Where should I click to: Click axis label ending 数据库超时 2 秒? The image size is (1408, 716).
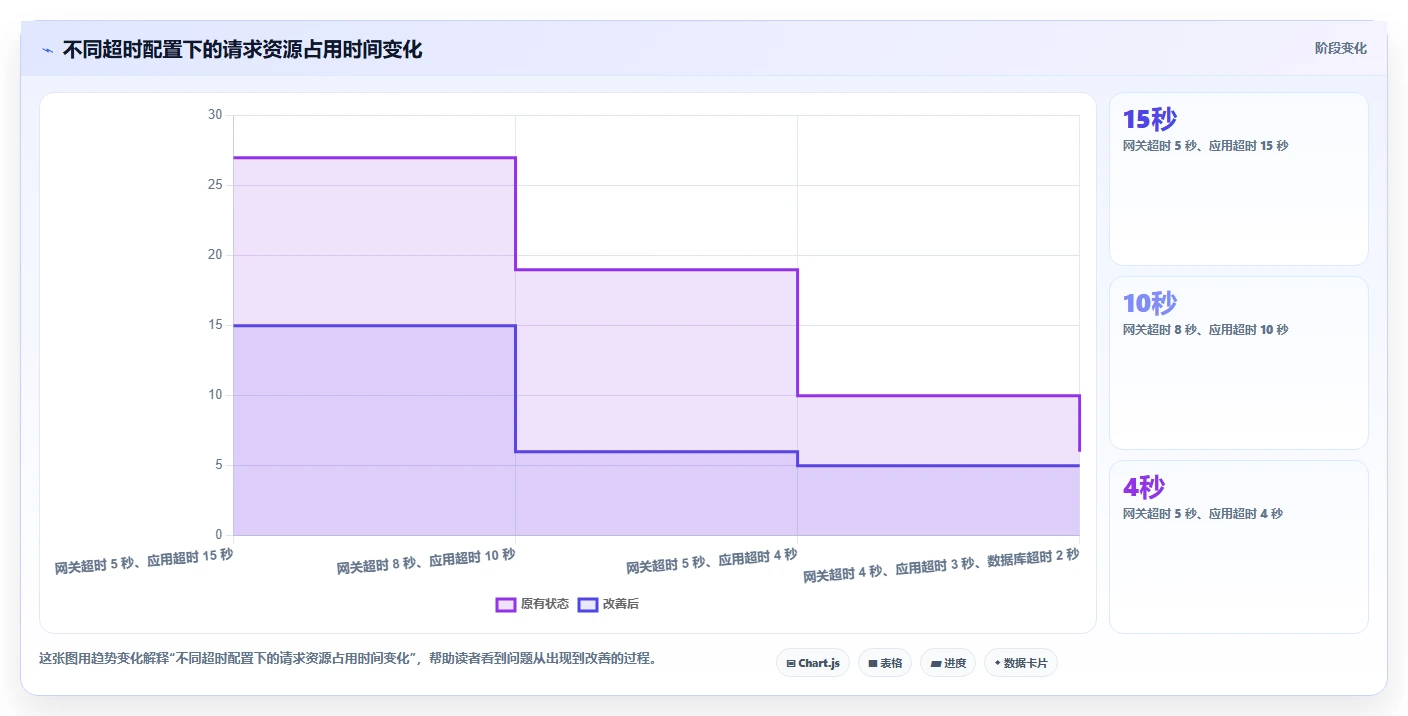(x=941, y=565)
